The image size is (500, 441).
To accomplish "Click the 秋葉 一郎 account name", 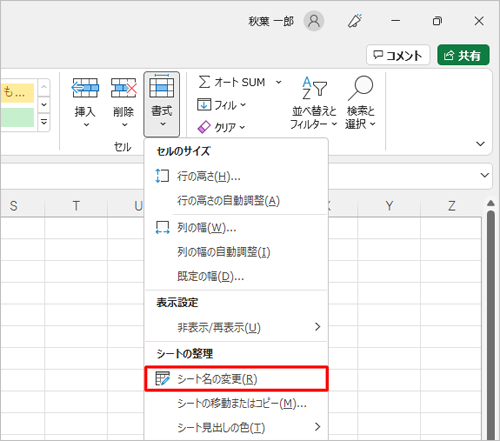I will coord(271,21).
